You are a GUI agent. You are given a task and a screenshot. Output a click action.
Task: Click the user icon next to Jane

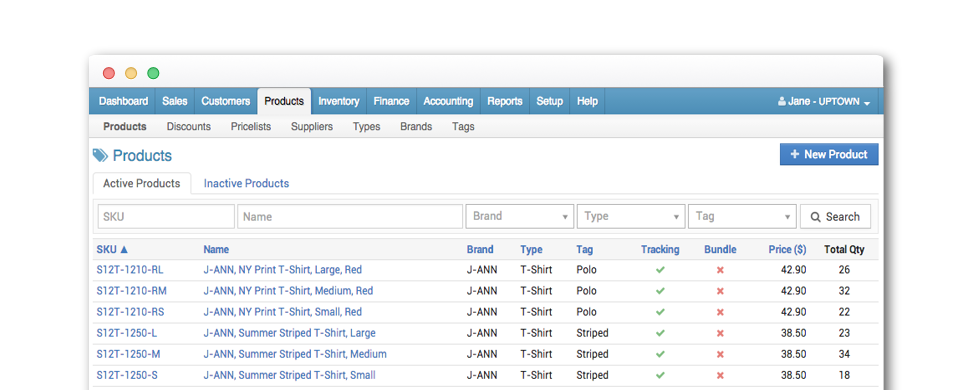coord(781,101)
